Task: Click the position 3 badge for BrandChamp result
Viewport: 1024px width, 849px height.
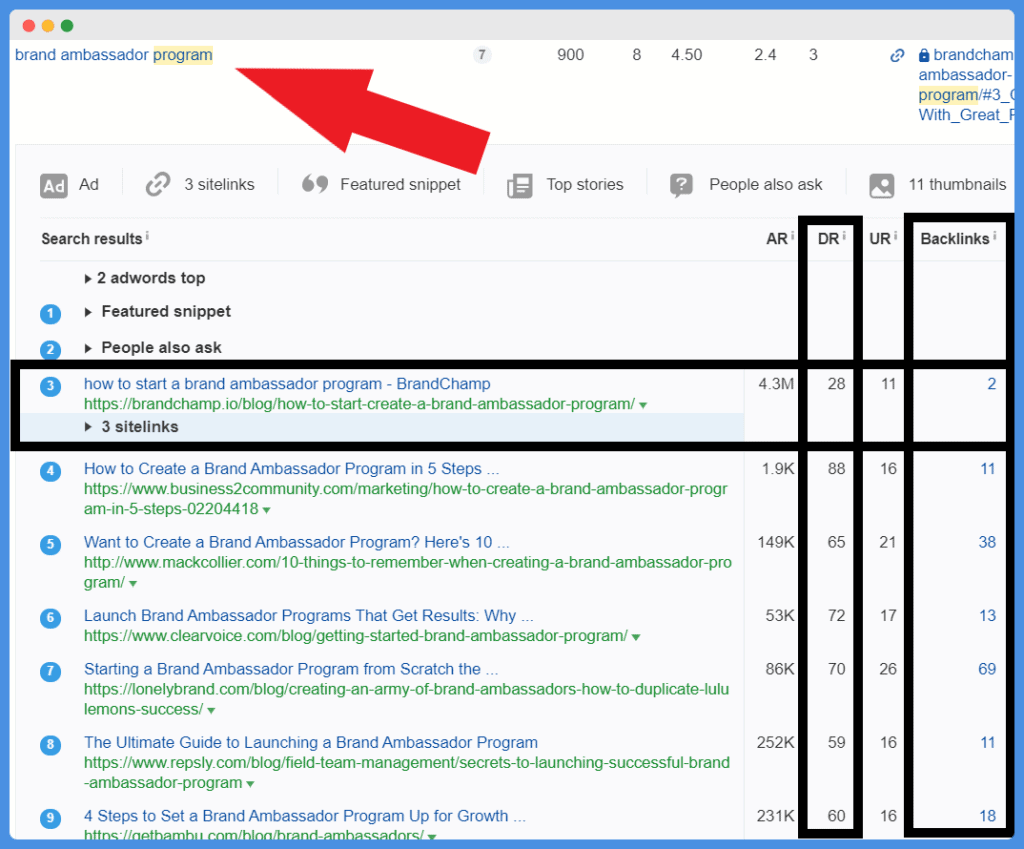Action: point(50,386)
